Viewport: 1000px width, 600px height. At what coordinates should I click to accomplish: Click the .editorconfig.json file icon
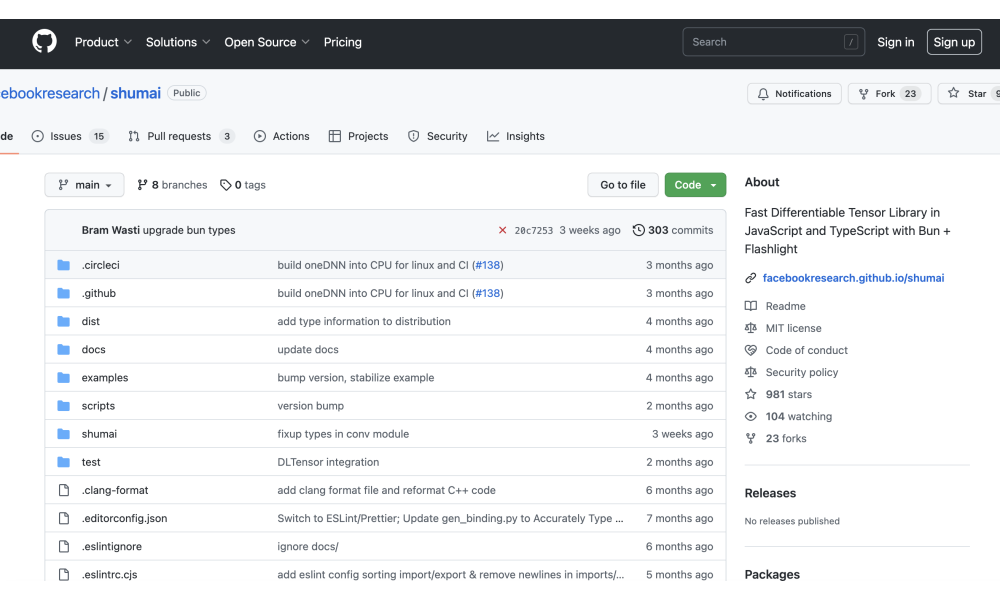click(x=64, y=518)
